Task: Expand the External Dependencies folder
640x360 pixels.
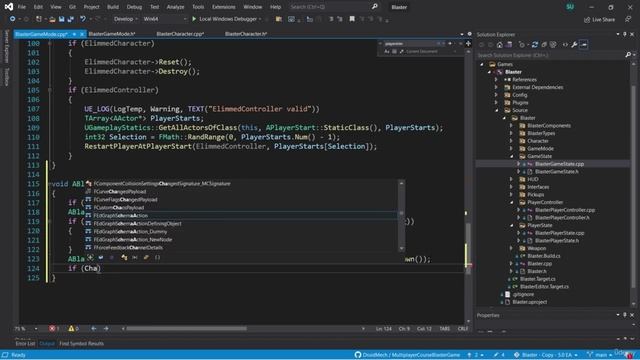Action: tap(496, 87)
